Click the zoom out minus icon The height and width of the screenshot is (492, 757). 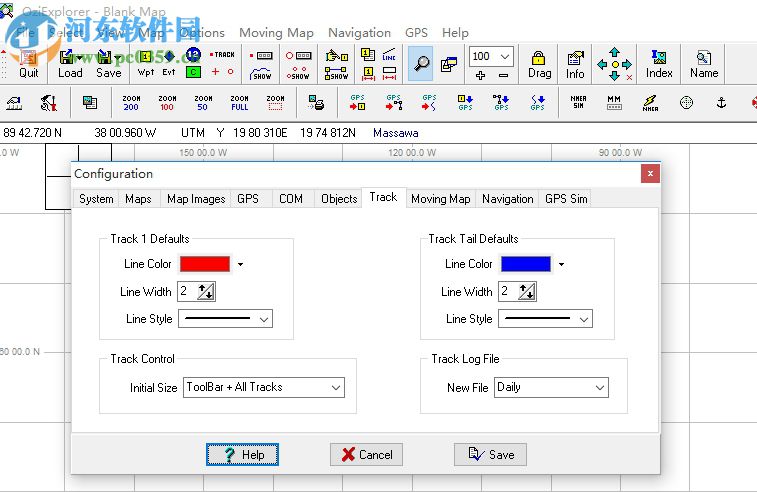point(504,75)
